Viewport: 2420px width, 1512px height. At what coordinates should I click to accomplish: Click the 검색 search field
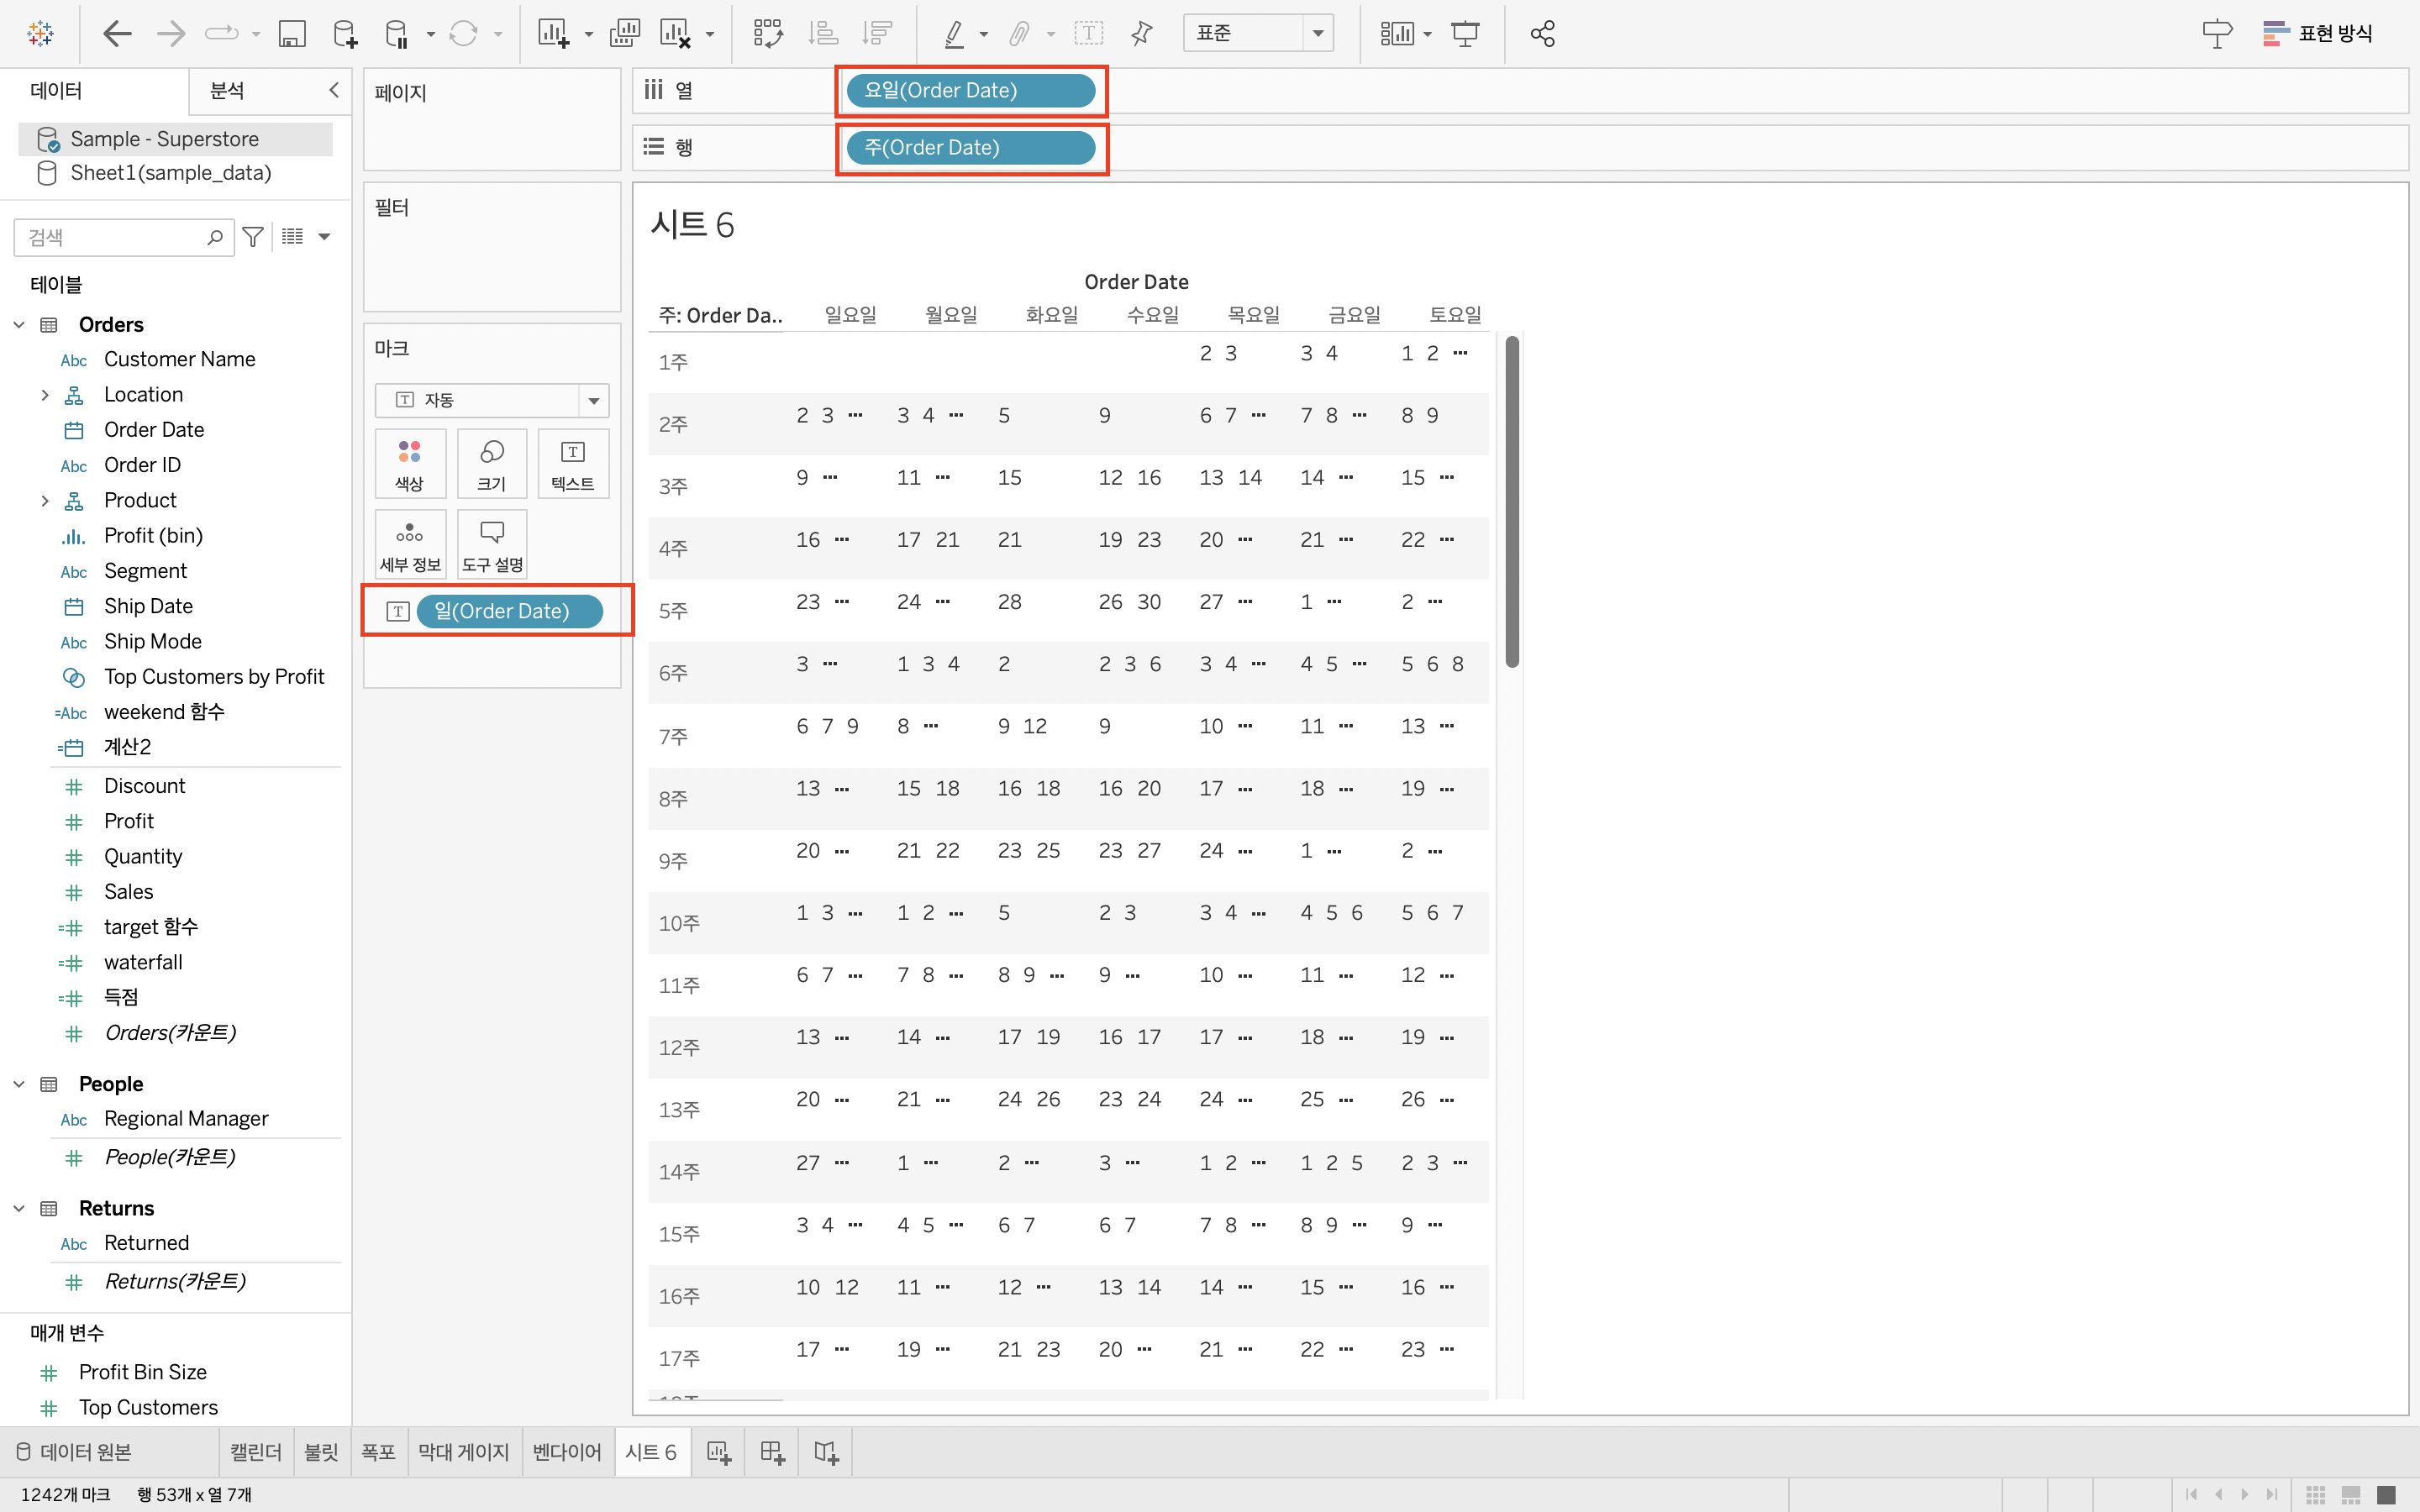click(x=124, y=237)
